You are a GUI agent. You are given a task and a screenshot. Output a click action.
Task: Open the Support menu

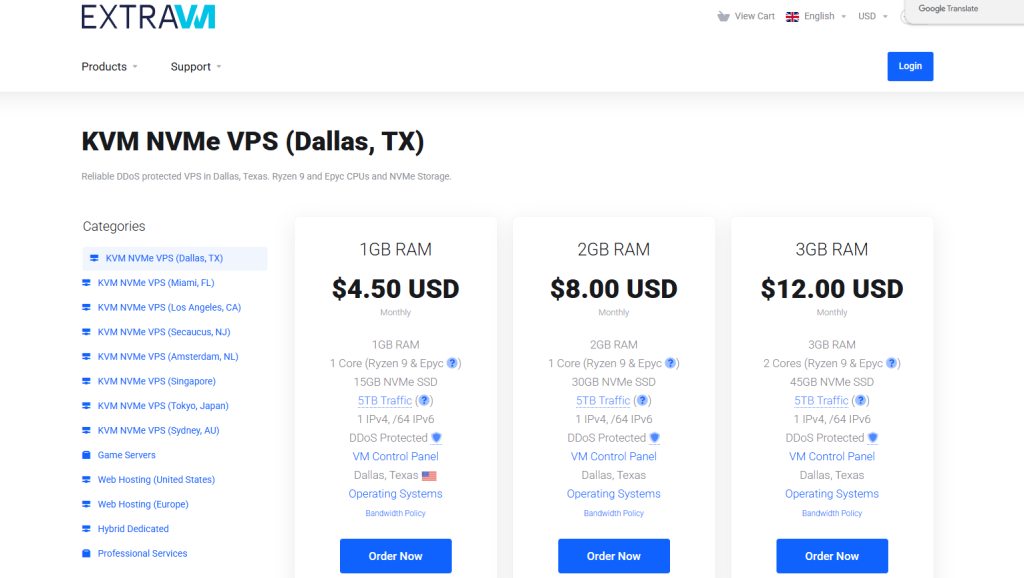(x=196, y=67)
